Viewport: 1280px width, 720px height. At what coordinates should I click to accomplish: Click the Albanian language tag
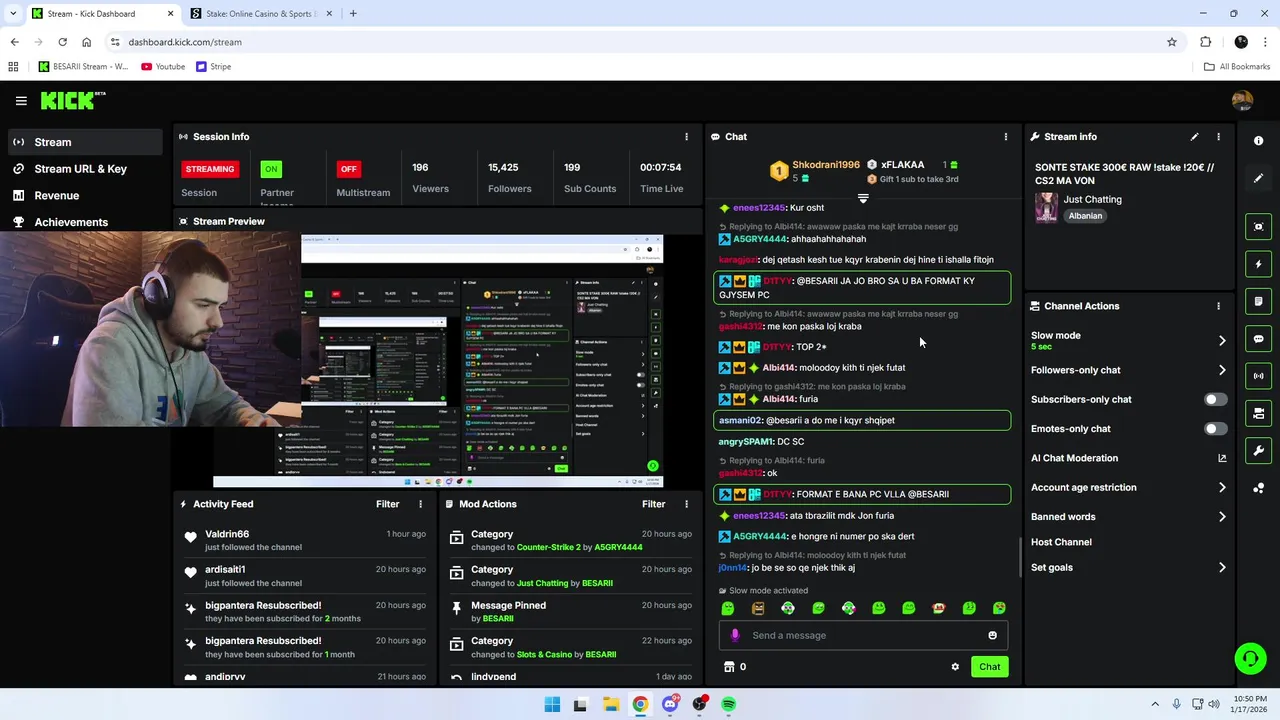coord(1085,216)
